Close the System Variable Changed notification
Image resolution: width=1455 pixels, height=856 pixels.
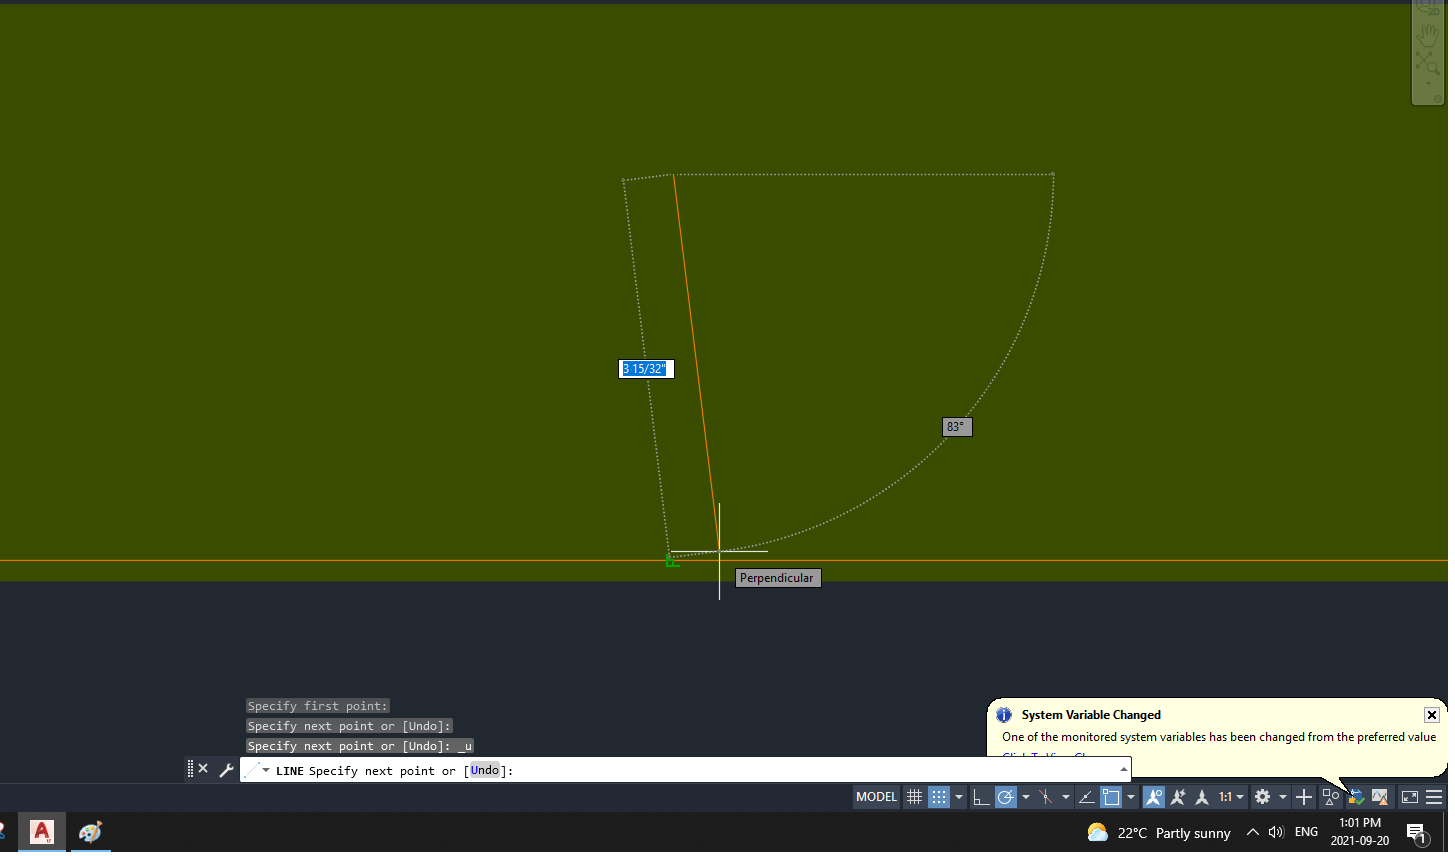(1432, 714)
